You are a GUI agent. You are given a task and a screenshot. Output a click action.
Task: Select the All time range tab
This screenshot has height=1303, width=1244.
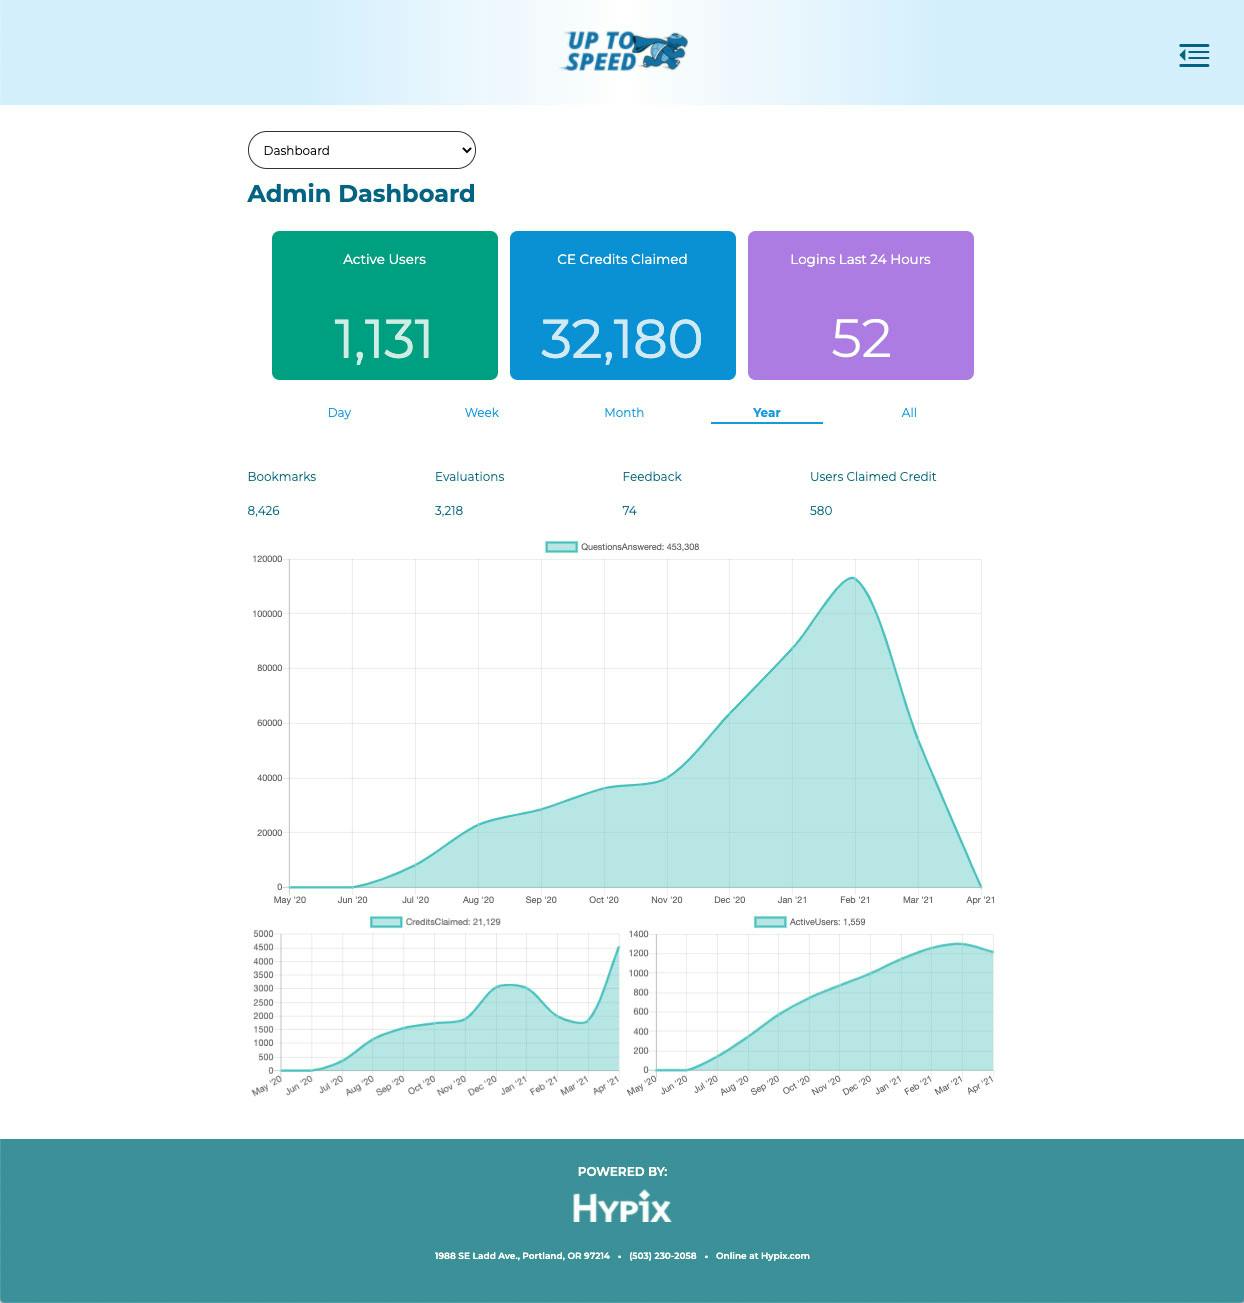(908, 412)
